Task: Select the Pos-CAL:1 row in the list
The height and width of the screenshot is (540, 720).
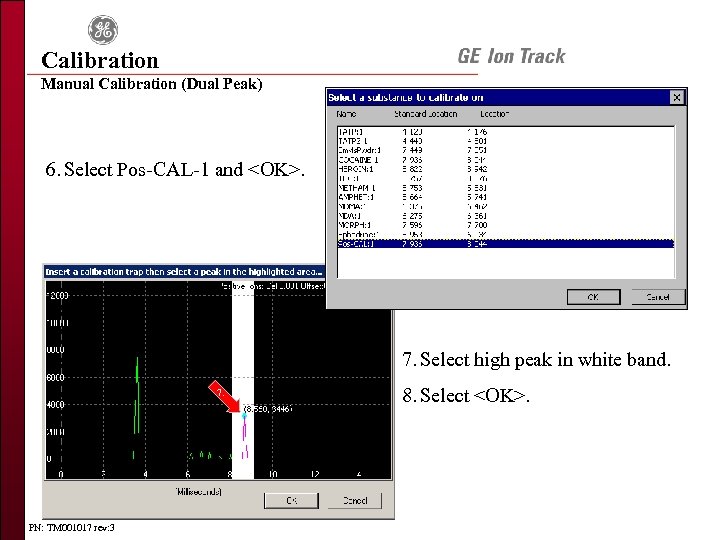Action: pos(506,244)
